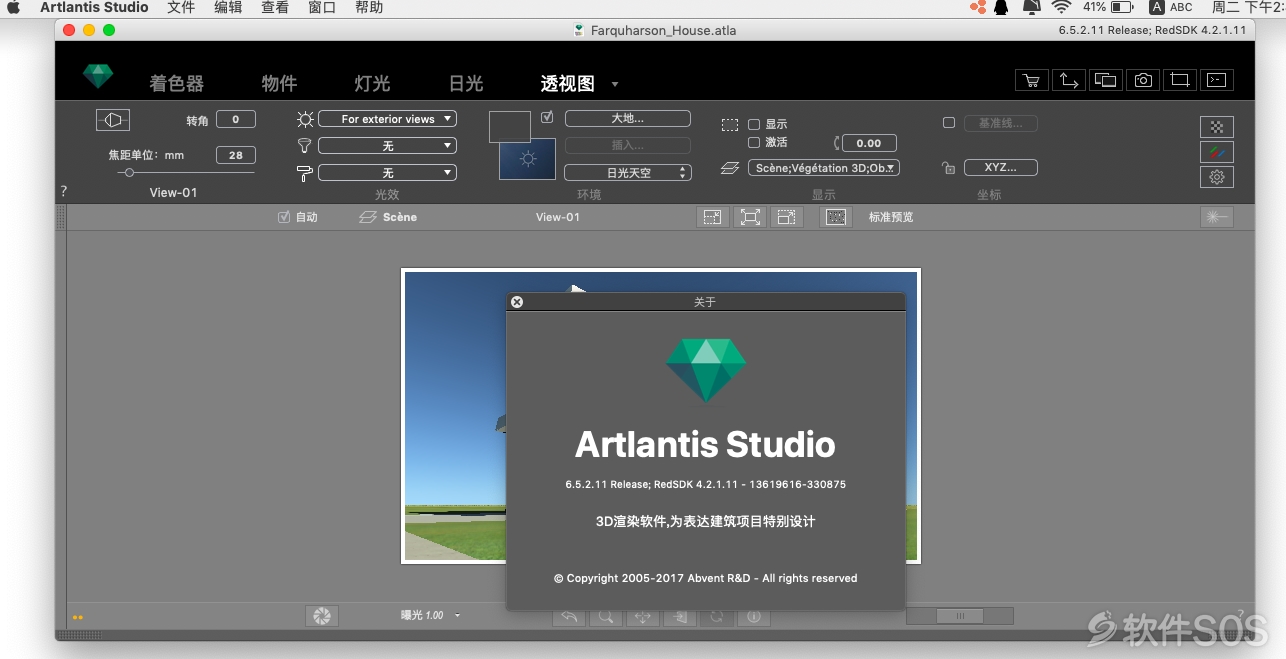Viewport: 1286px width, 659px height.
Task: Open the 日光天空 selector
Action: point(628,173)
